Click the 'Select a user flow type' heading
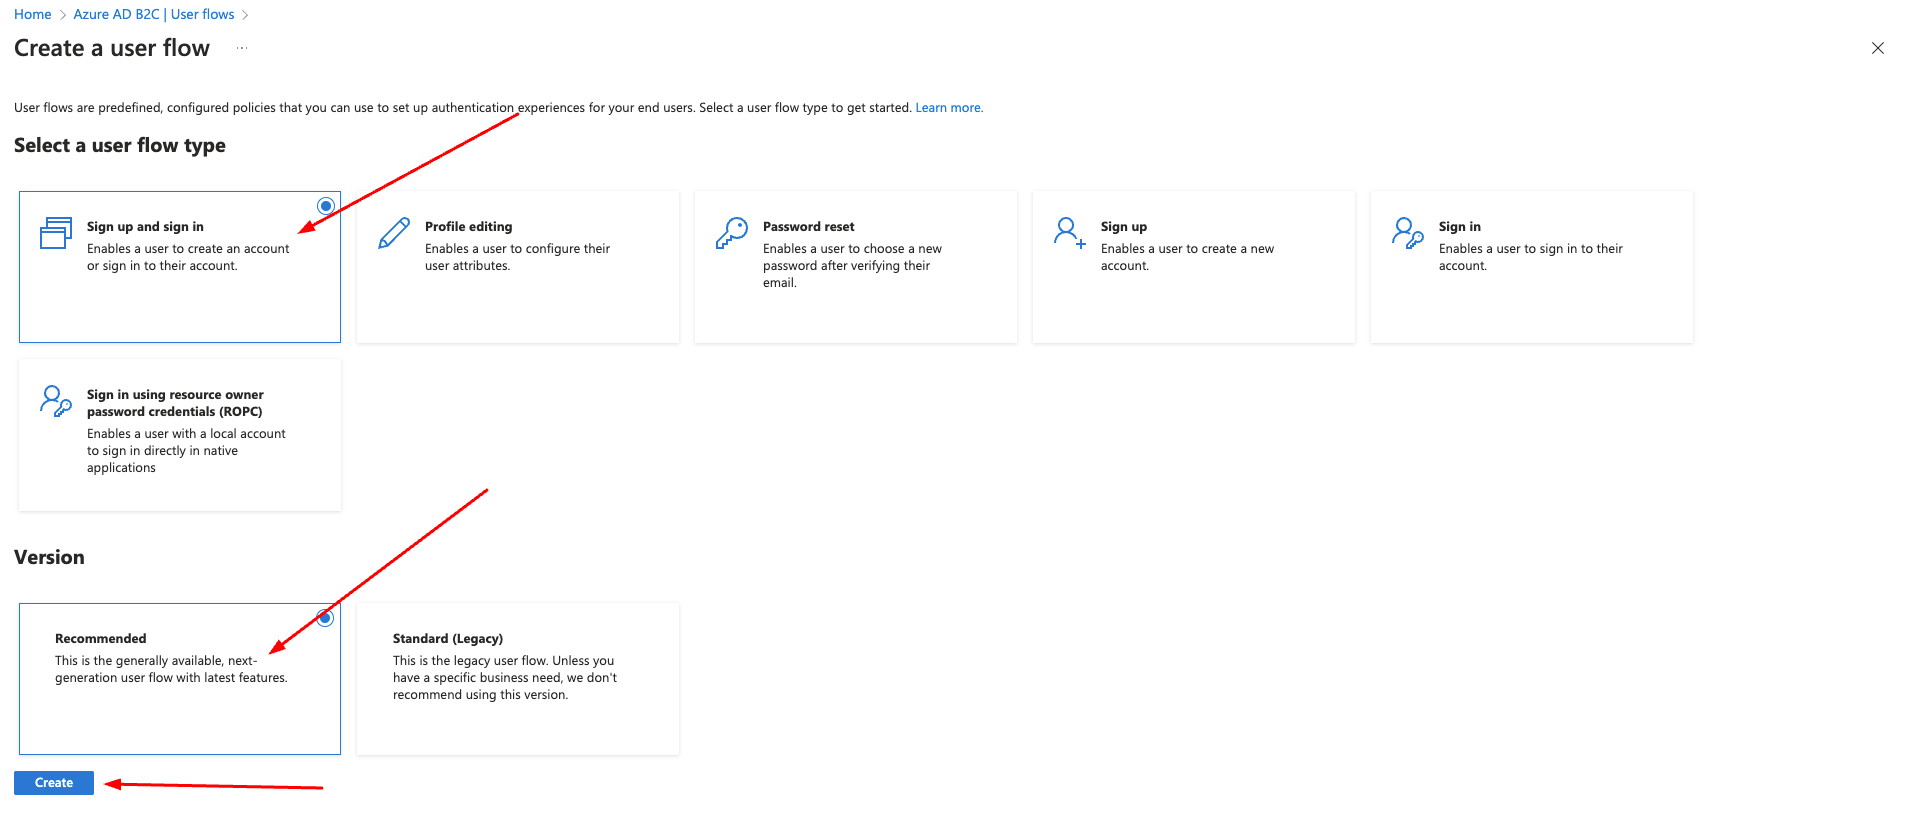 pos(120,146)
